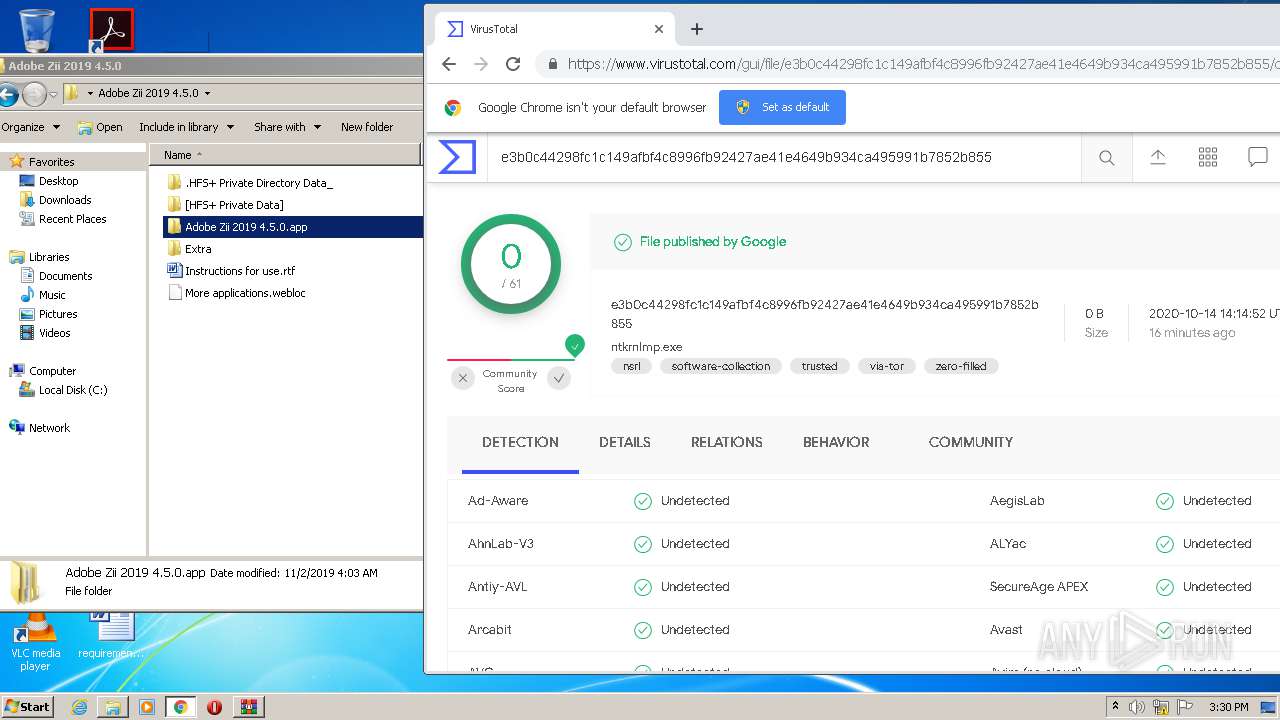Vote positive with the community score checkmark
The image size is (1280, 720).
point(559,378)
